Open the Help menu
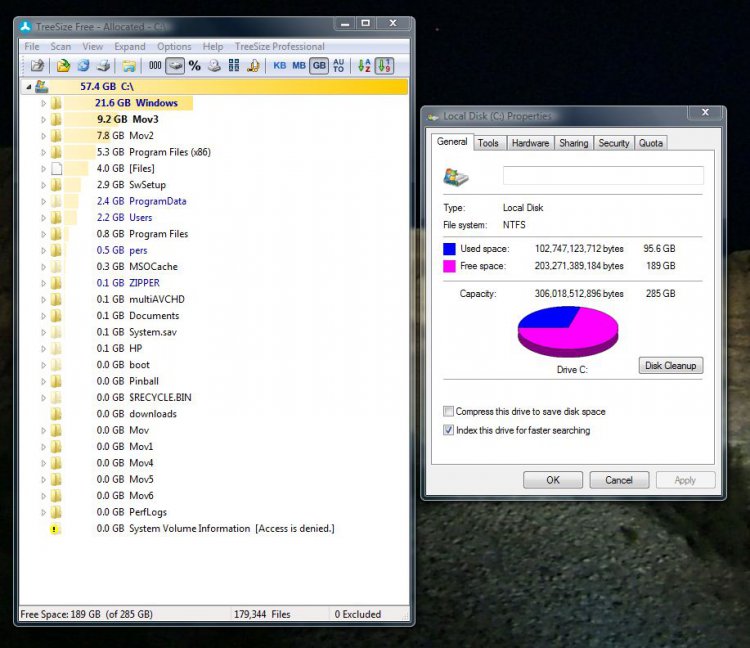This screenshot has height=648, width=750. pos(213,46)
